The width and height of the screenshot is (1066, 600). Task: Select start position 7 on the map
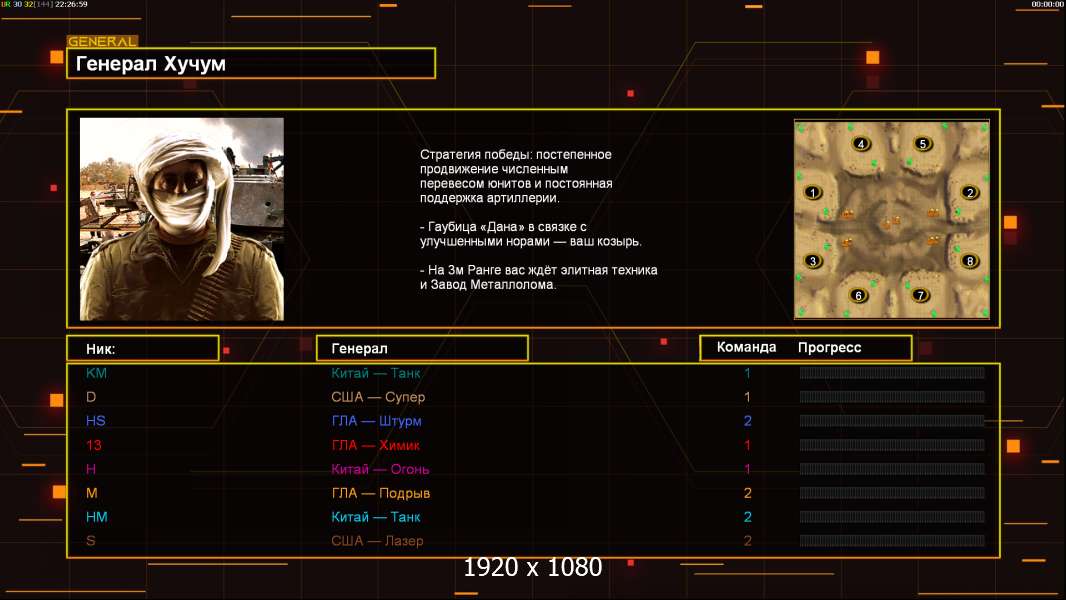pyautogui.click(x=921, y=295)
